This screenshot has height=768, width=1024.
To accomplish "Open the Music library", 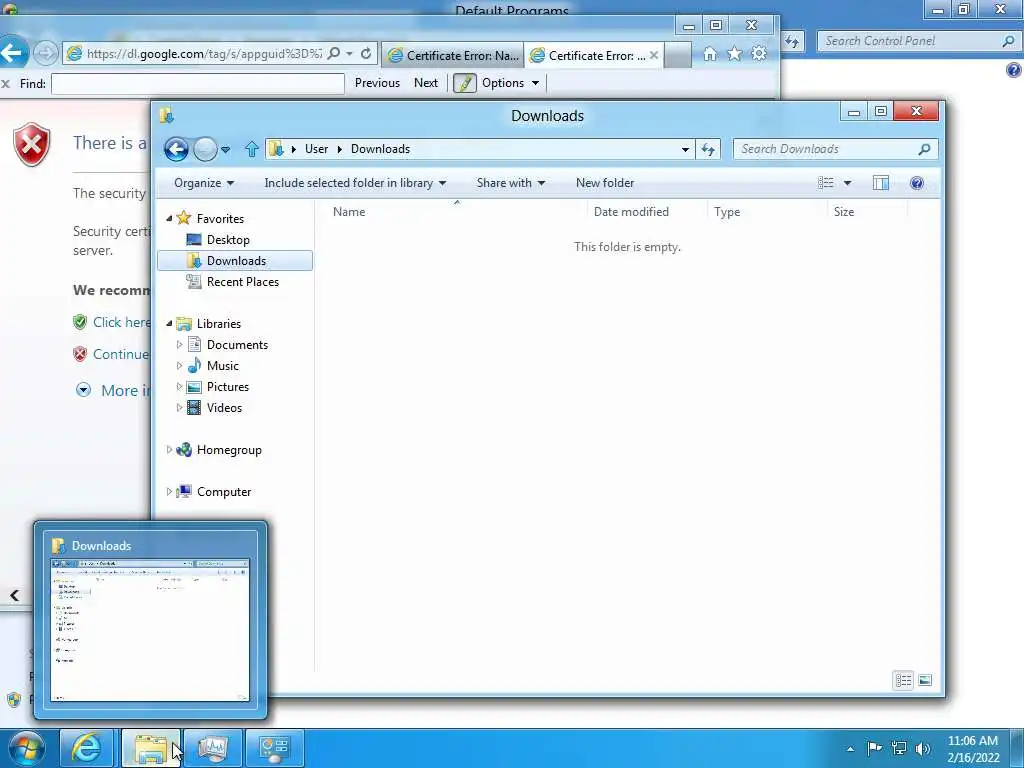I will 223,366.
